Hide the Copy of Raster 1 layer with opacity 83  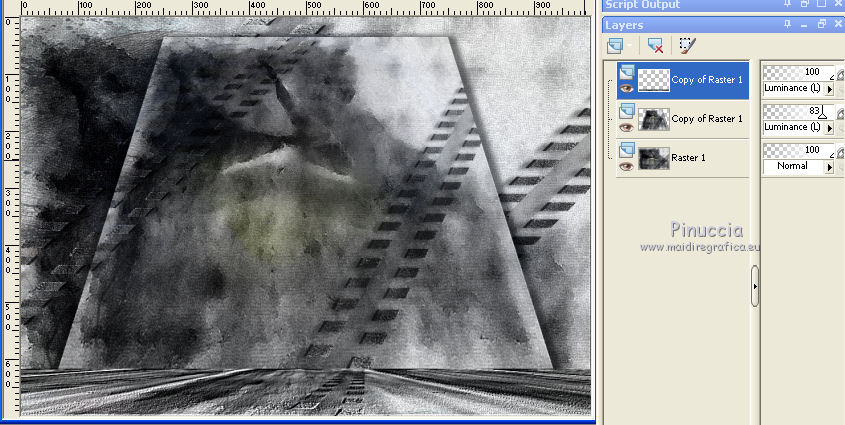pos(626,128)
